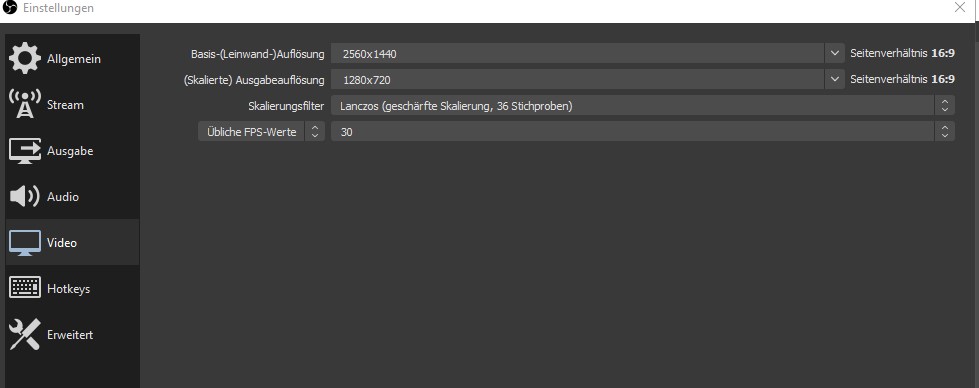
Task: Expand the (Skalierte) Ausgabeauflösung dropdown arrow
Action: [835, 79]
